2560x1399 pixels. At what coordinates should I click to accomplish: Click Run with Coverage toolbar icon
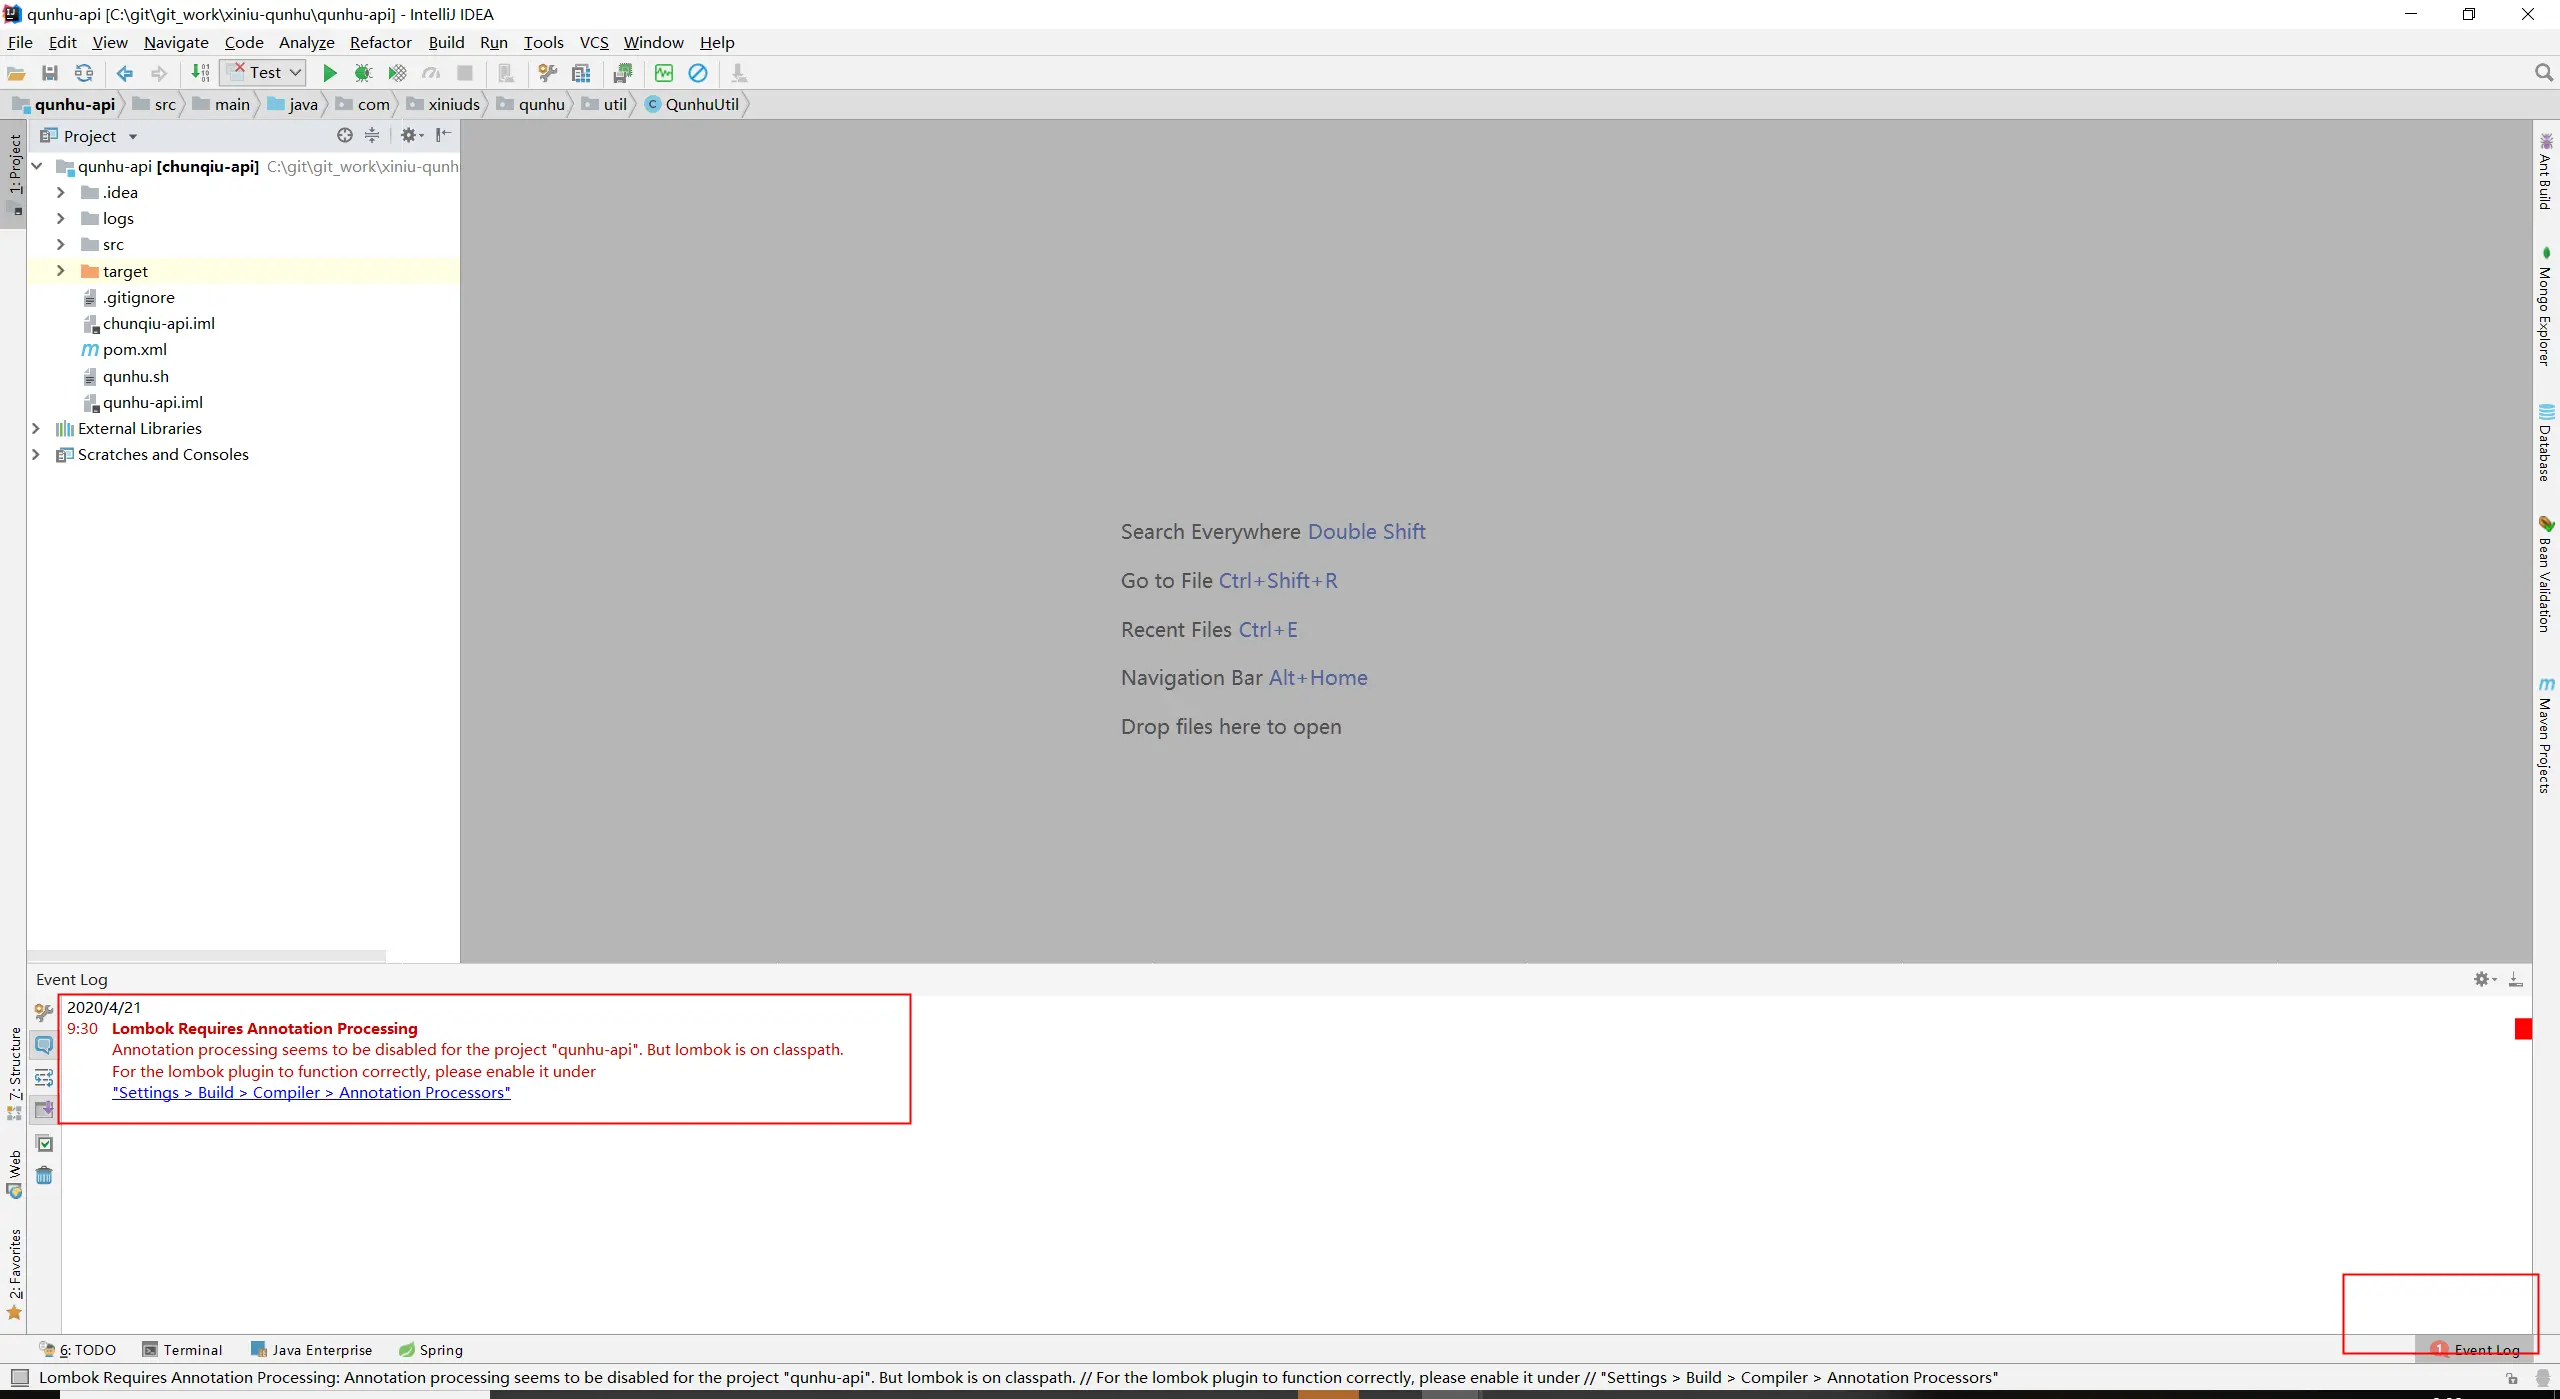(397, 73)
